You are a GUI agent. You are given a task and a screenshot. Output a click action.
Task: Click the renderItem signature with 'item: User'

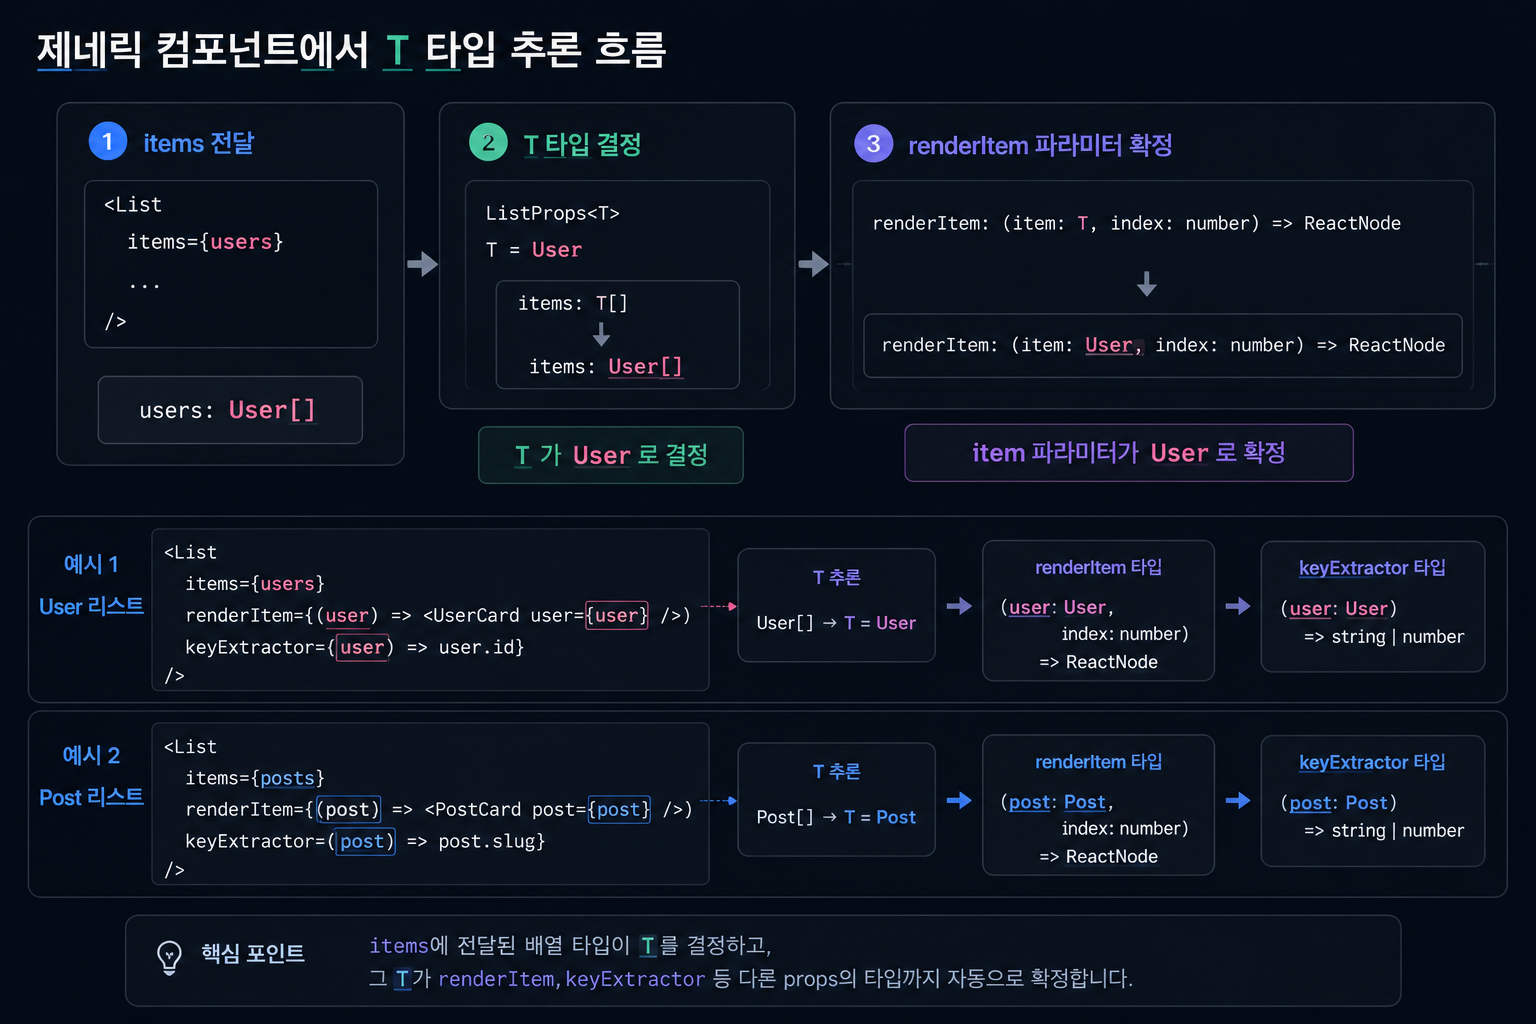[x=1163, y=345]
